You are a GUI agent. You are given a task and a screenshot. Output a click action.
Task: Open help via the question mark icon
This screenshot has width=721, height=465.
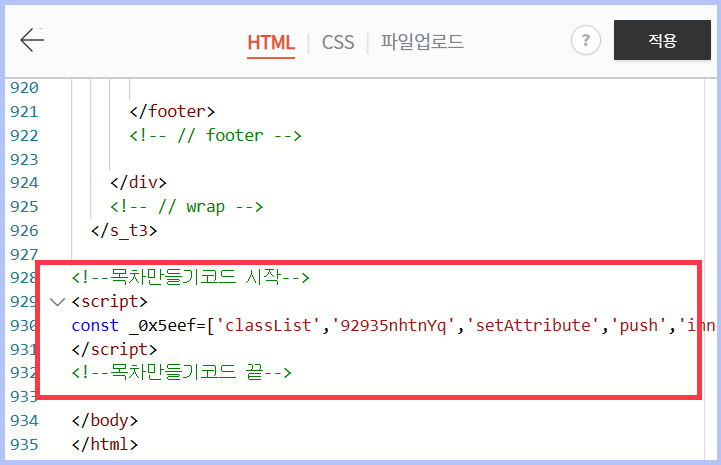[585, 40]
